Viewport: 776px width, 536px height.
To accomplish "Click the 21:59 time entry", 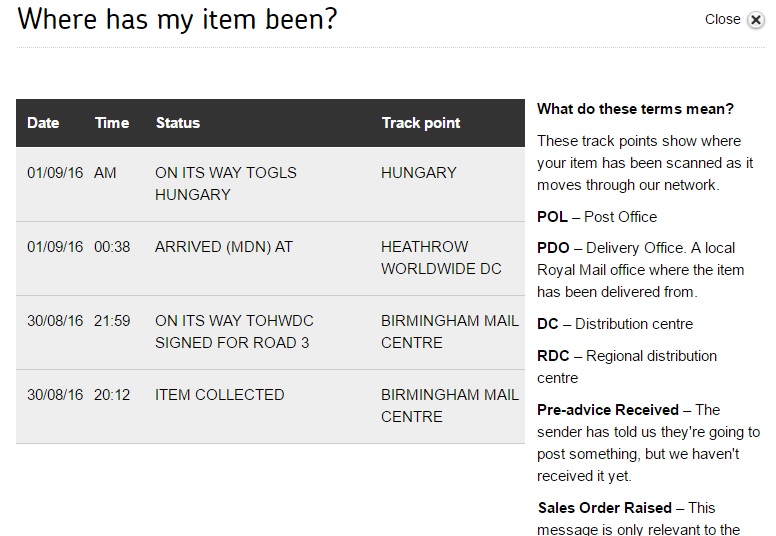I will point(112,321).
